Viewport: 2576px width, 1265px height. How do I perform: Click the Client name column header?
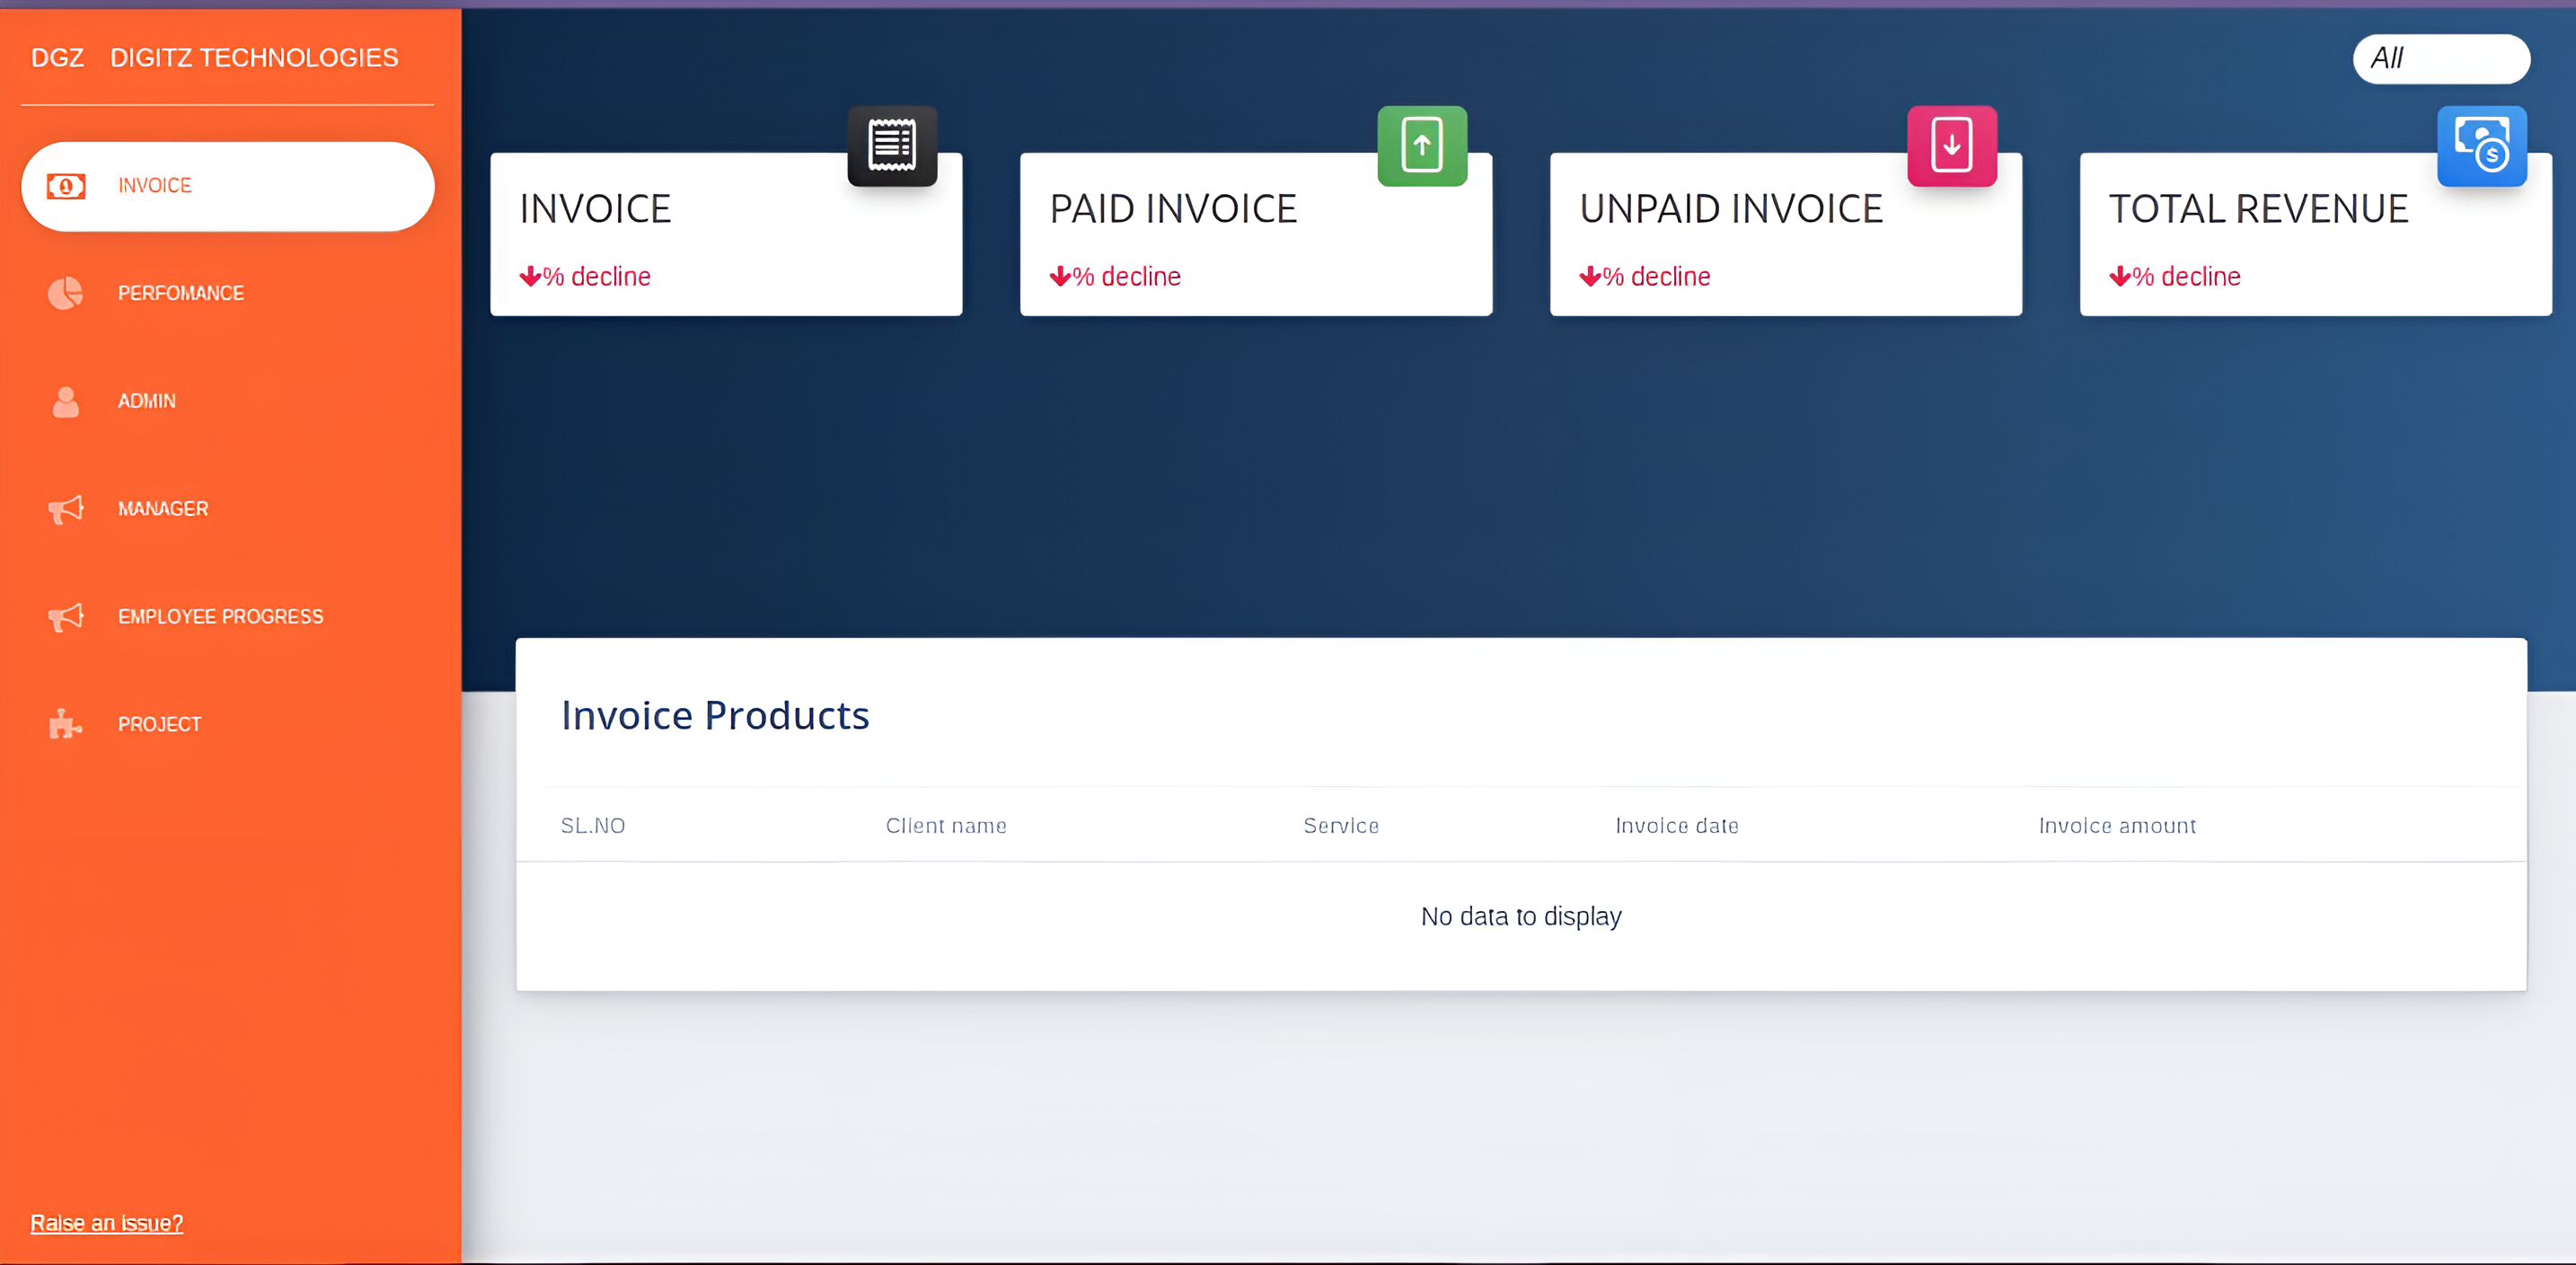coord(946,826)
